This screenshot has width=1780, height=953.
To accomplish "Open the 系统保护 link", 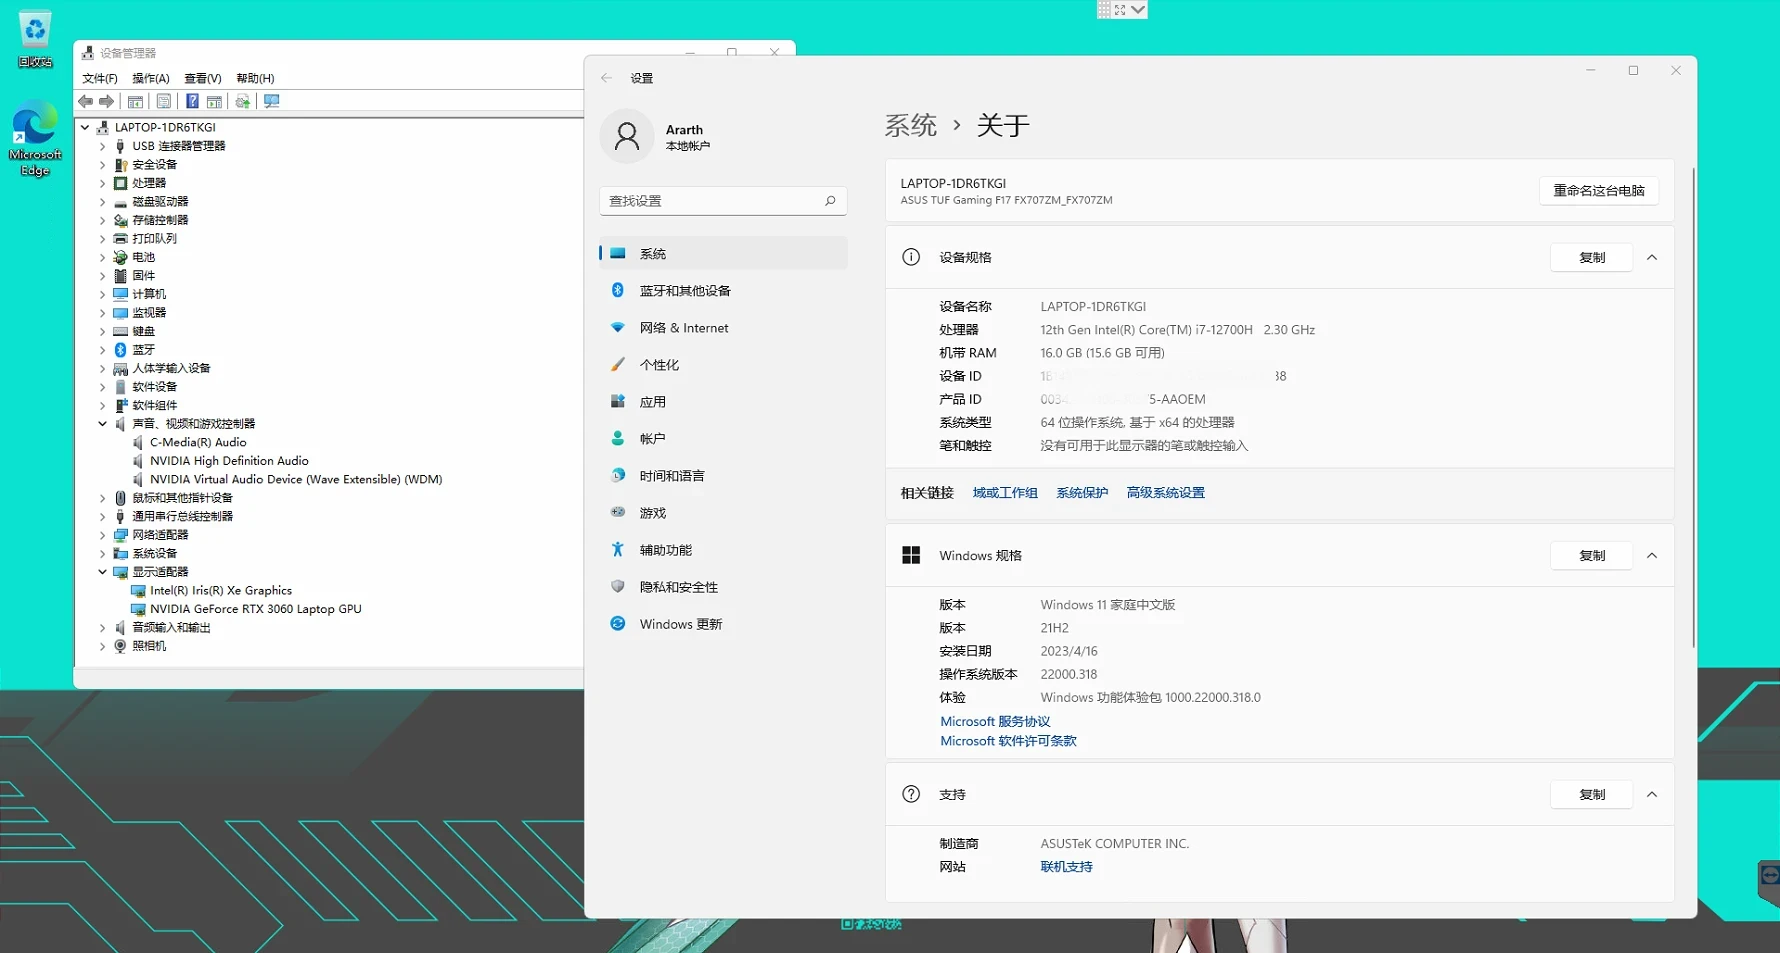I will pos(1082,492).
